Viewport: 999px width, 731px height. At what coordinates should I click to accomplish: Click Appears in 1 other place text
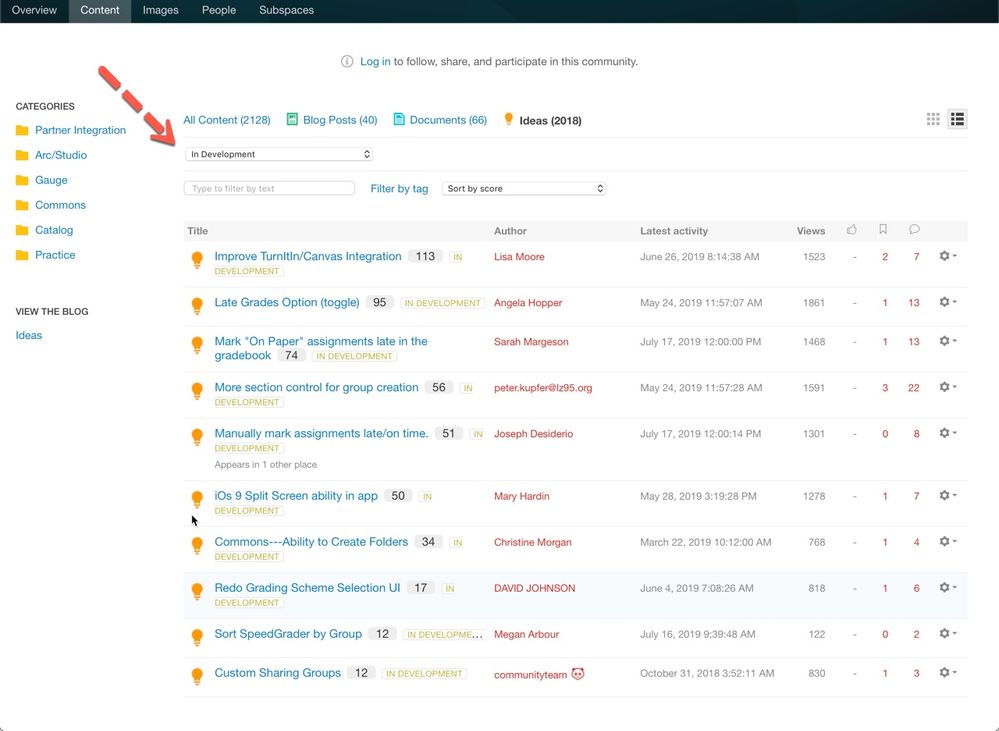(266, 465)
